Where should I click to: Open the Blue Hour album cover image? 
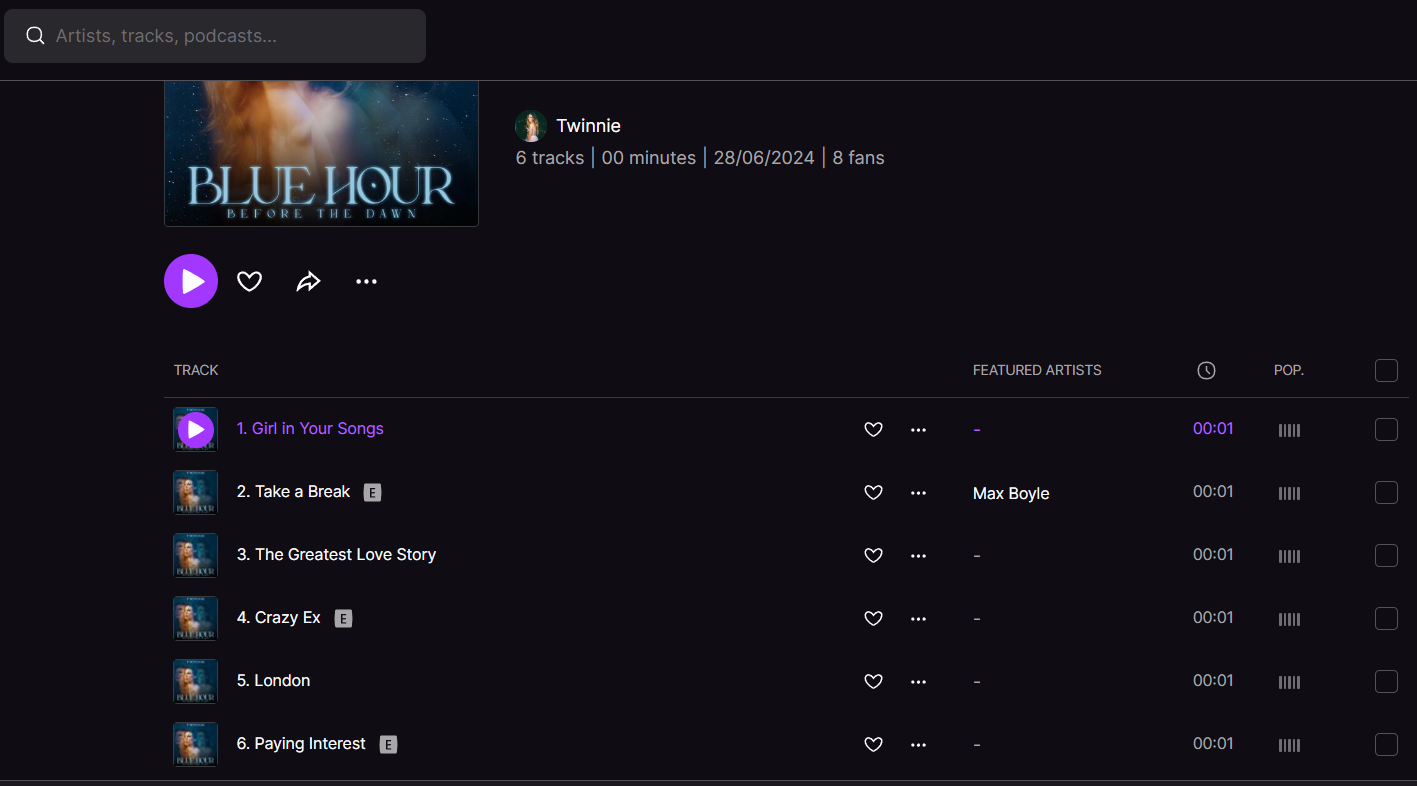[x=321, y=154]
